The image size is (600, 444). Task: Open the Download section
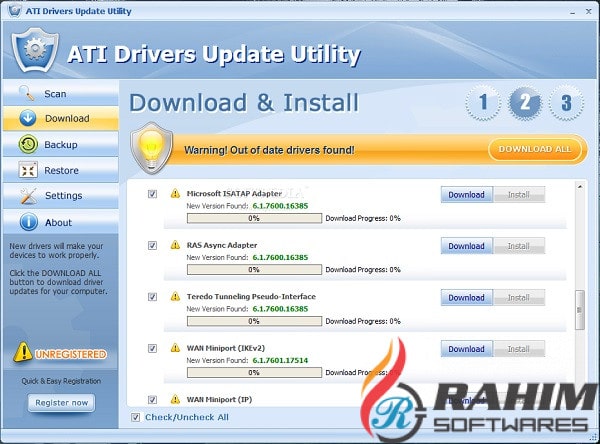60,118
